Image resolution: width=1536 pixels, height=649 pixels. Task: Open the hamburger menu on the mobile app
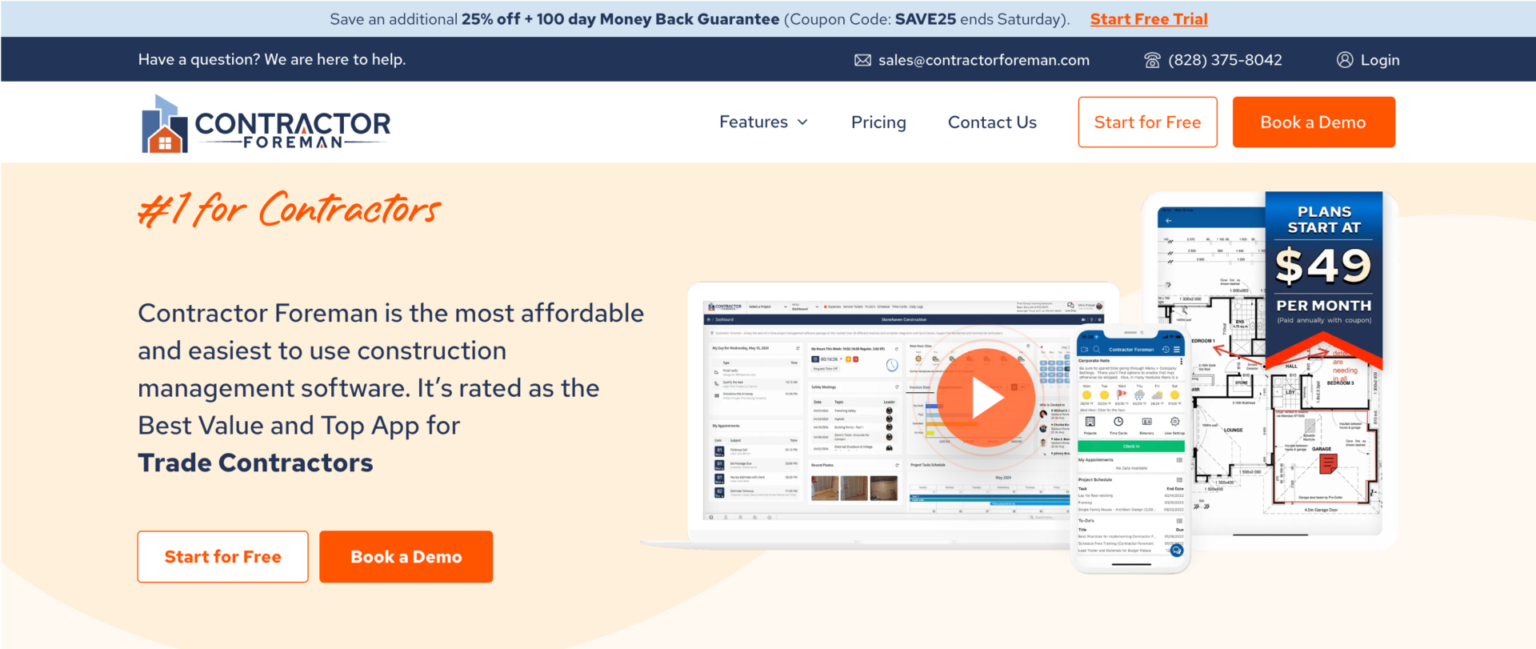click(x=1177, y=349)
